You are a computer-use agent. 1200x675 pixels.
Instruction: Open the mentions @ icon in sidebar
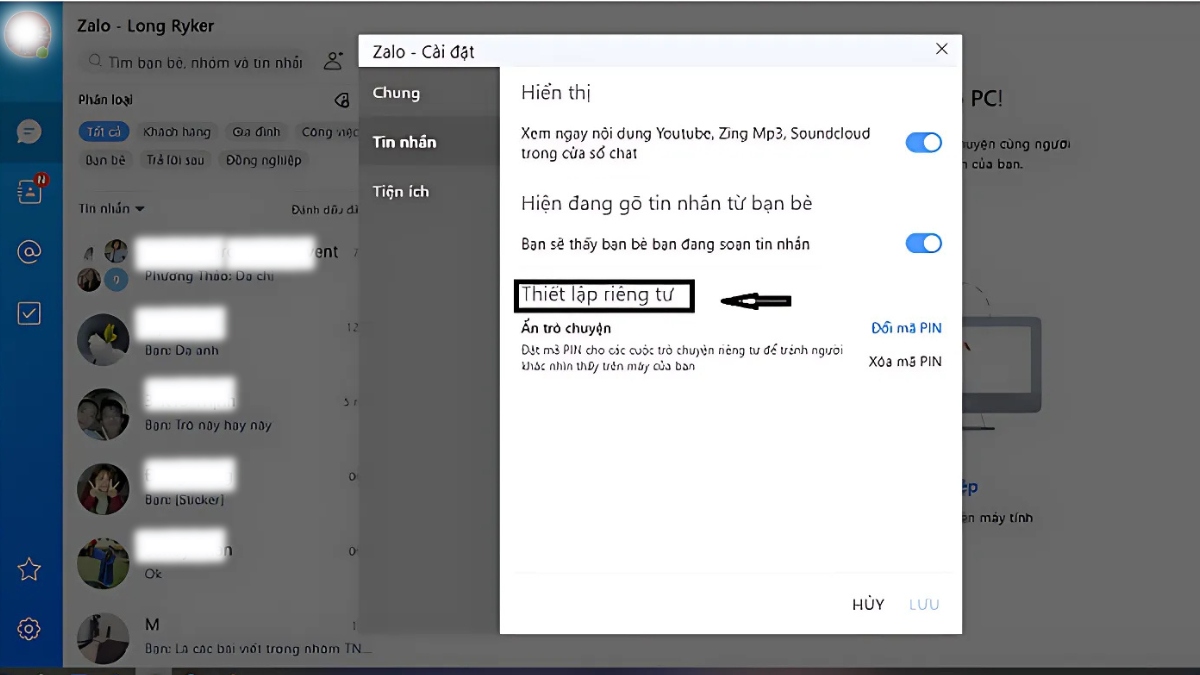29,252
